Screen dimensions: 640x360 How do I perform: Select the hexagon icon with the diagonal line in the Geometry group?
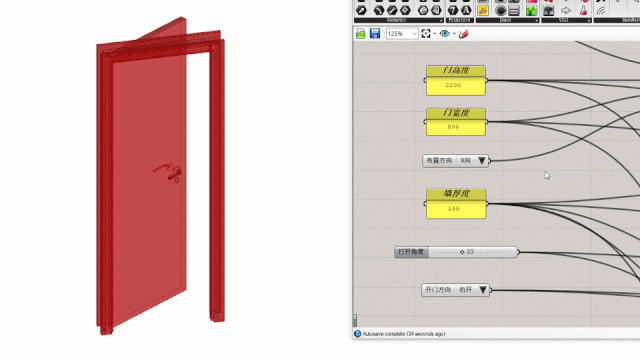(392, 10)
